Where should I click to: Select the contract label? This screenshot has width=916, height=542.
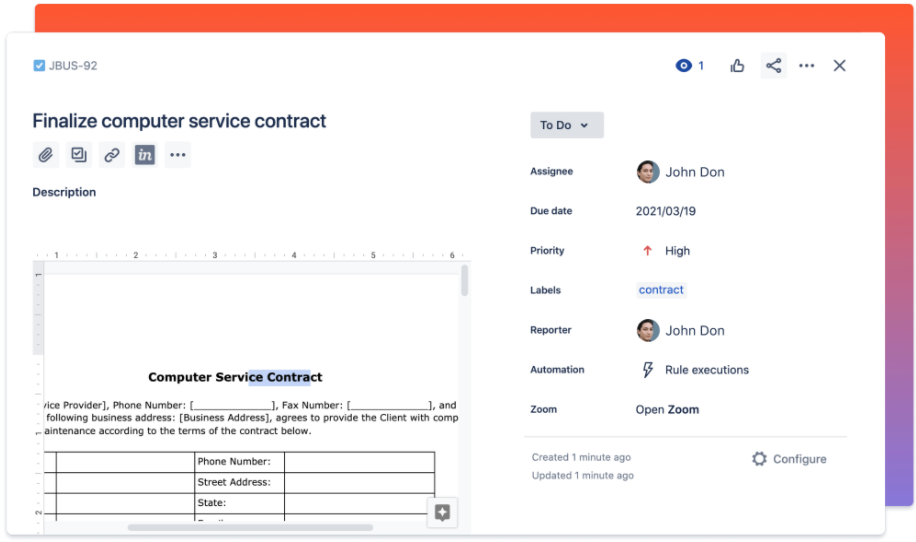coord(661,290)
